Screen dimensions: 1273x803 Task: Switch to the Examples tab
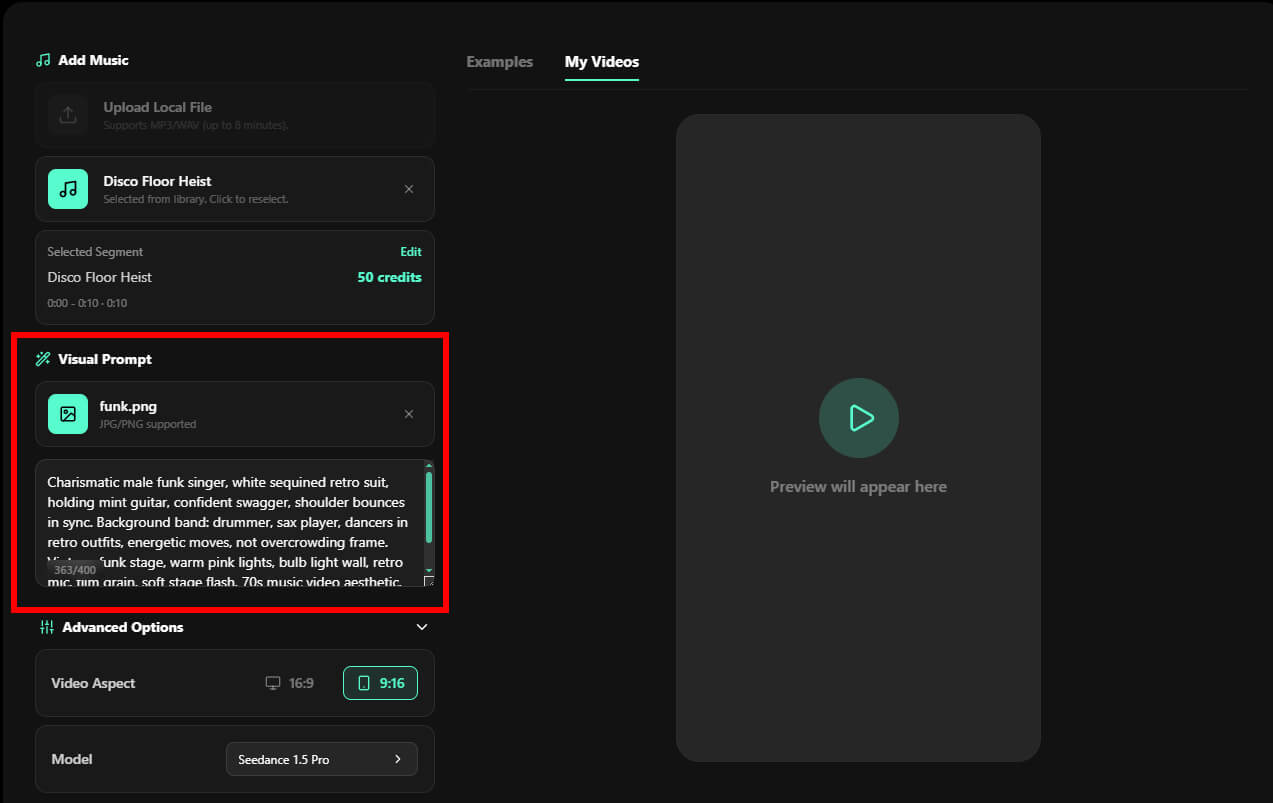click(500, 62)
